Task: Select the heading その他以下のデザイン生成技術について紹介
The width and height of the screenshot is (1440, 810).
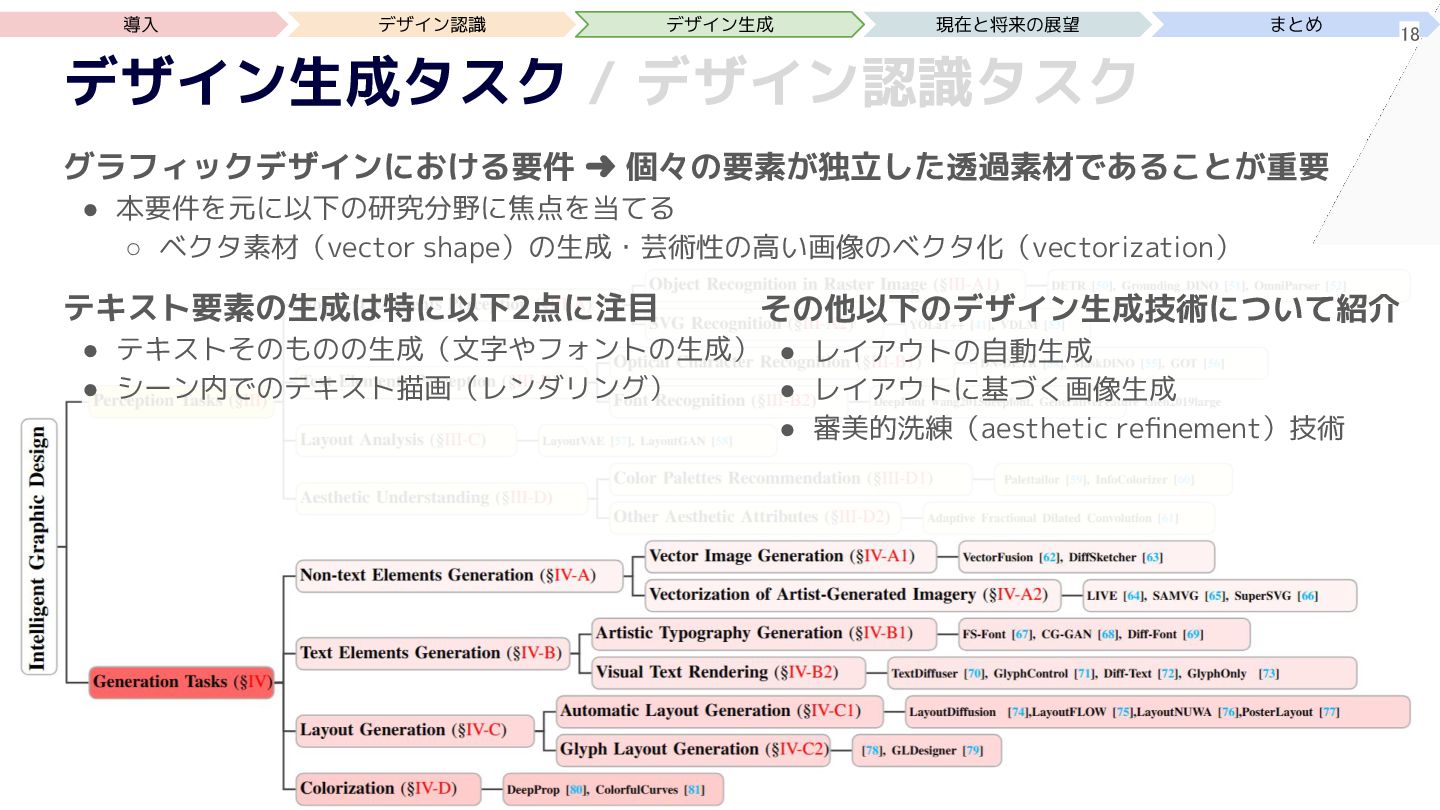Action: [1080, 308]
